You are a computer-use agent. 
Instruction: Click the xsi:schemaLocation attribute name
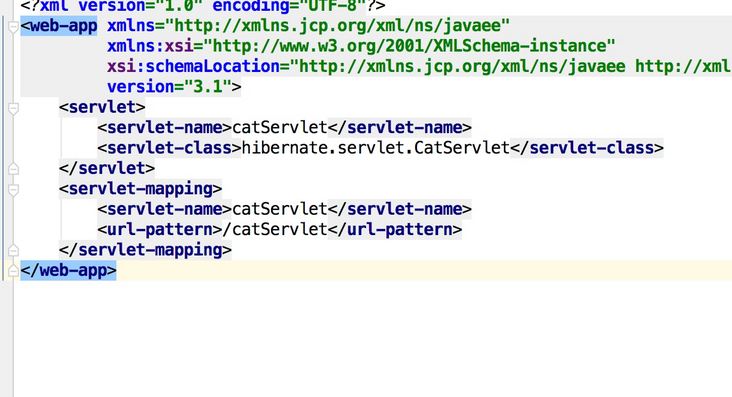click(193, 66)
